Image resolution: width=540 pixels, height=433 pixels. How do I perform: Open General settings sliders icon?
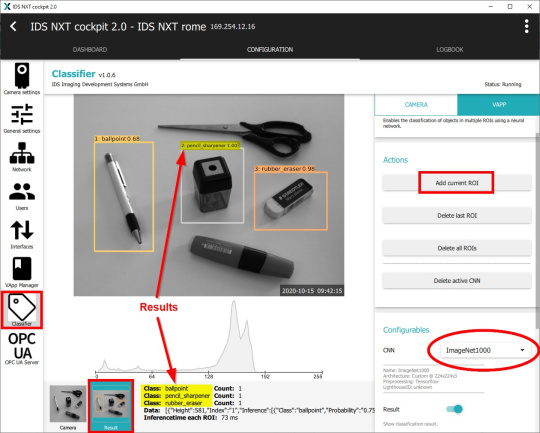(x=22, y=118)
